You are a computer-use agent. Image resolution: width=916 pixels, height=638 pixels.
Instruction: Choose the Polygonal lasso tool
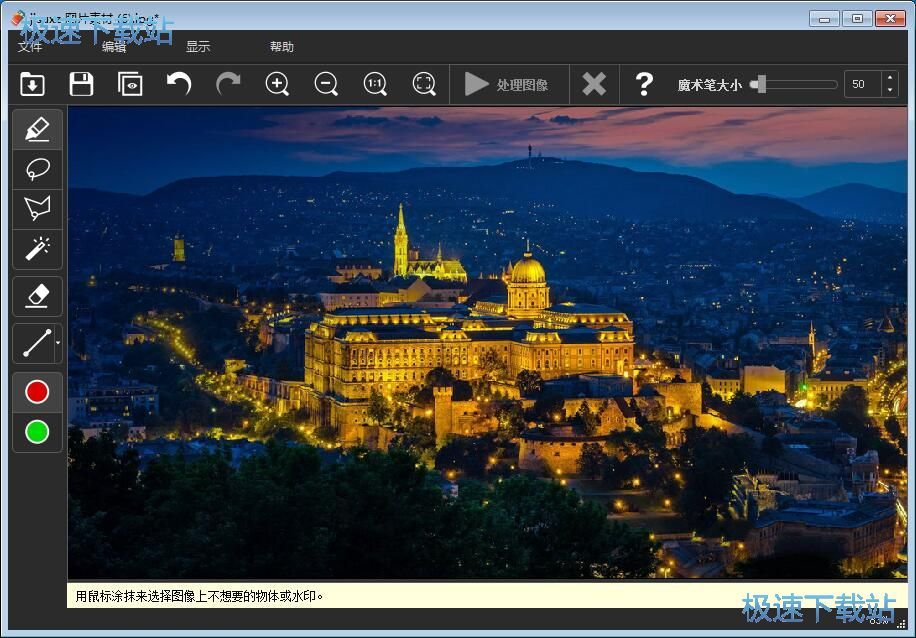pos(37,208)
